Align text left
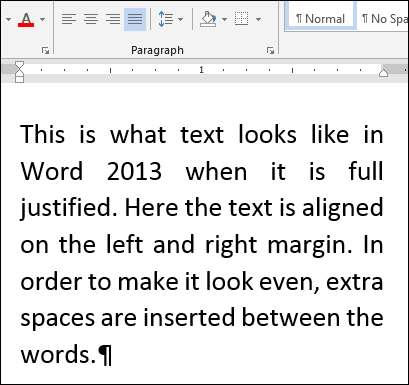 coord(69,19)
